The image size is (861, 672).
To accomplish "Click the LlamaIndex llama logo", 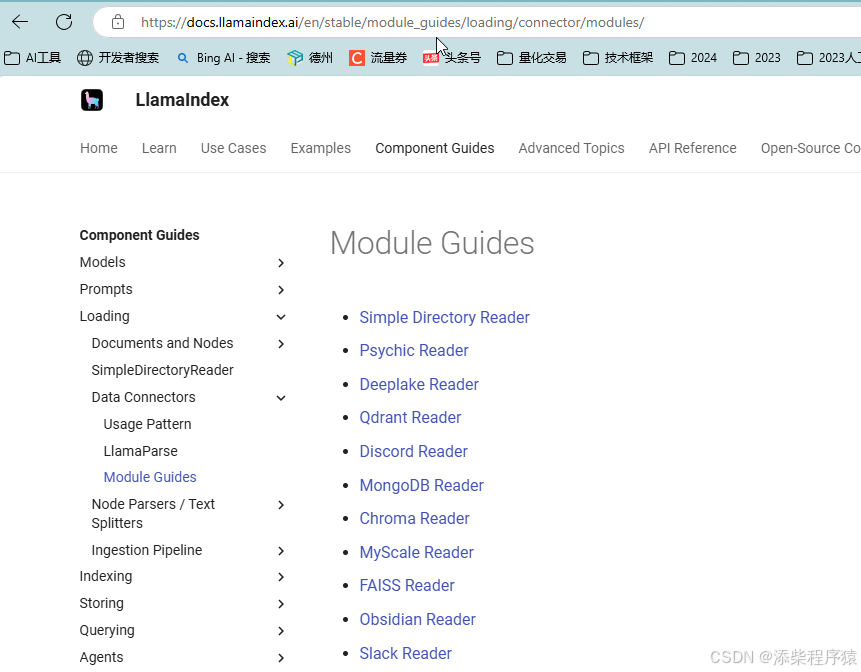I will pos(92,100).
